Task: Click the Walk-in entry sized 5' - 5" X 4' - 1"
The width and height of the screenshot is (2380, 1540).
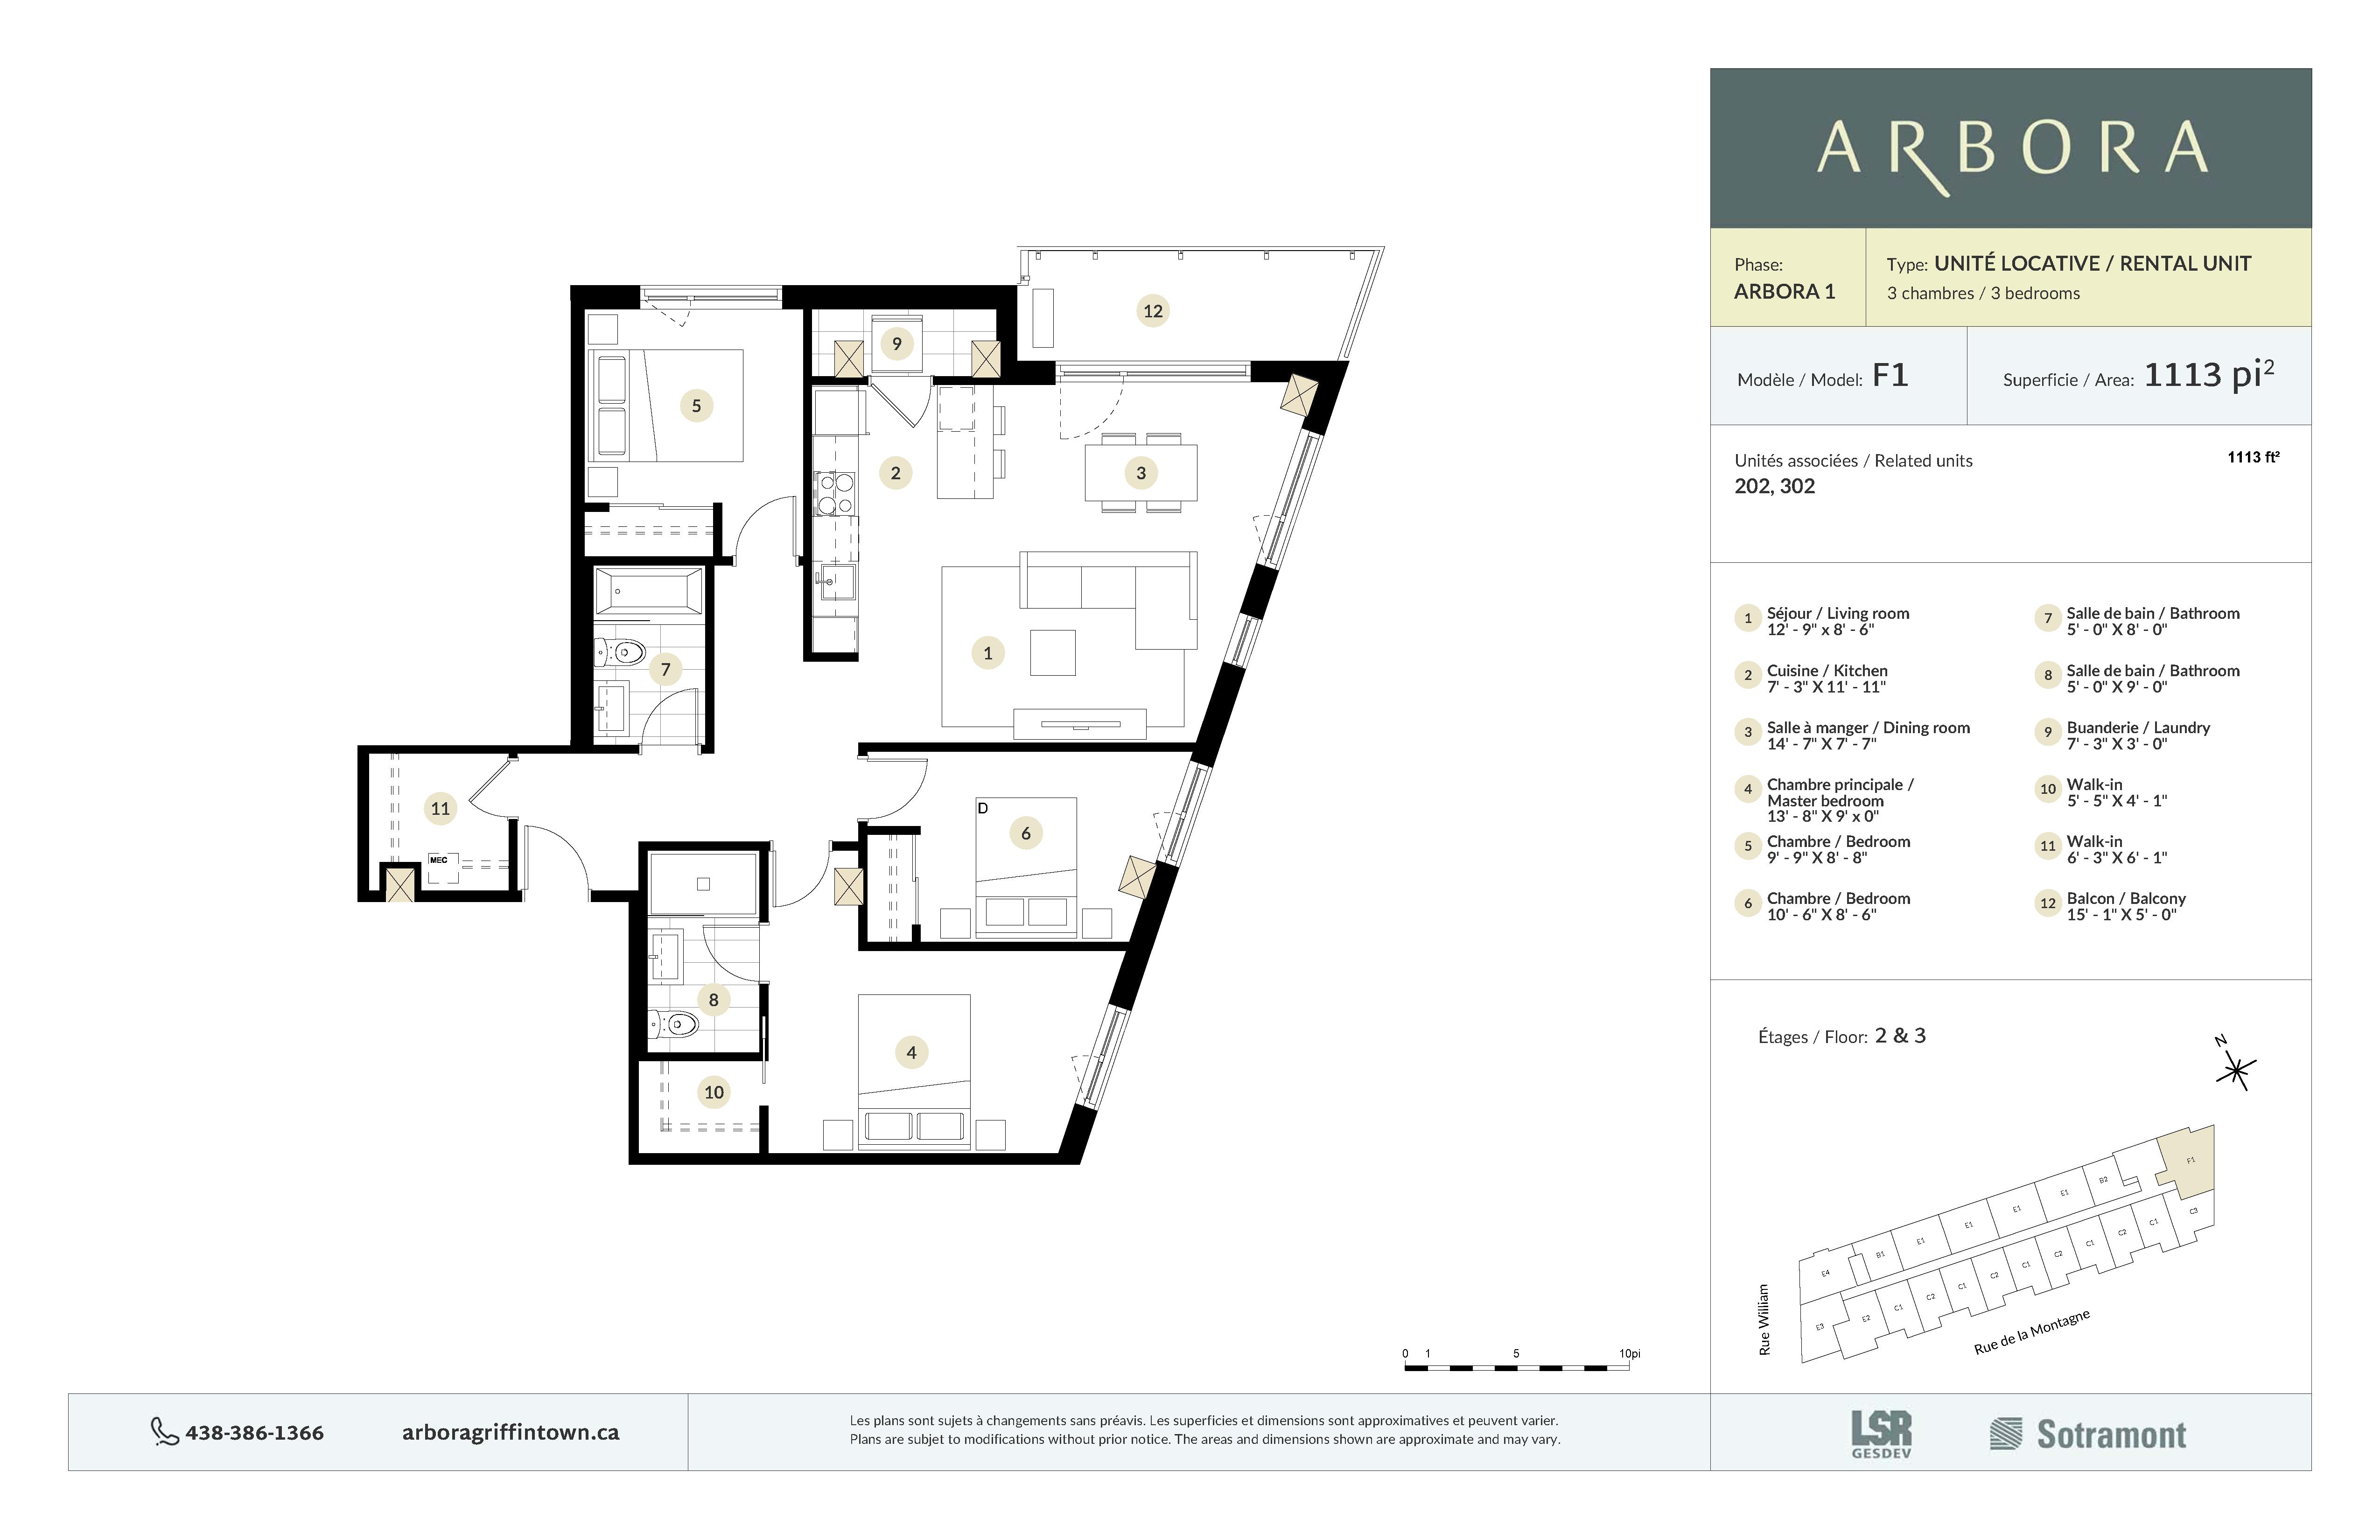Action: [2117, 792]
